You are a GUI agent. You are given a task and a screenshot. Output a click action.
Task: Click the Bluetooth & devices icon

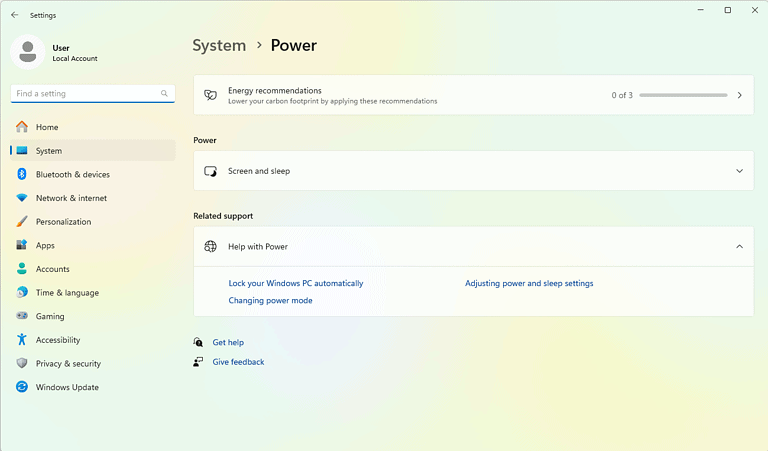22,174
